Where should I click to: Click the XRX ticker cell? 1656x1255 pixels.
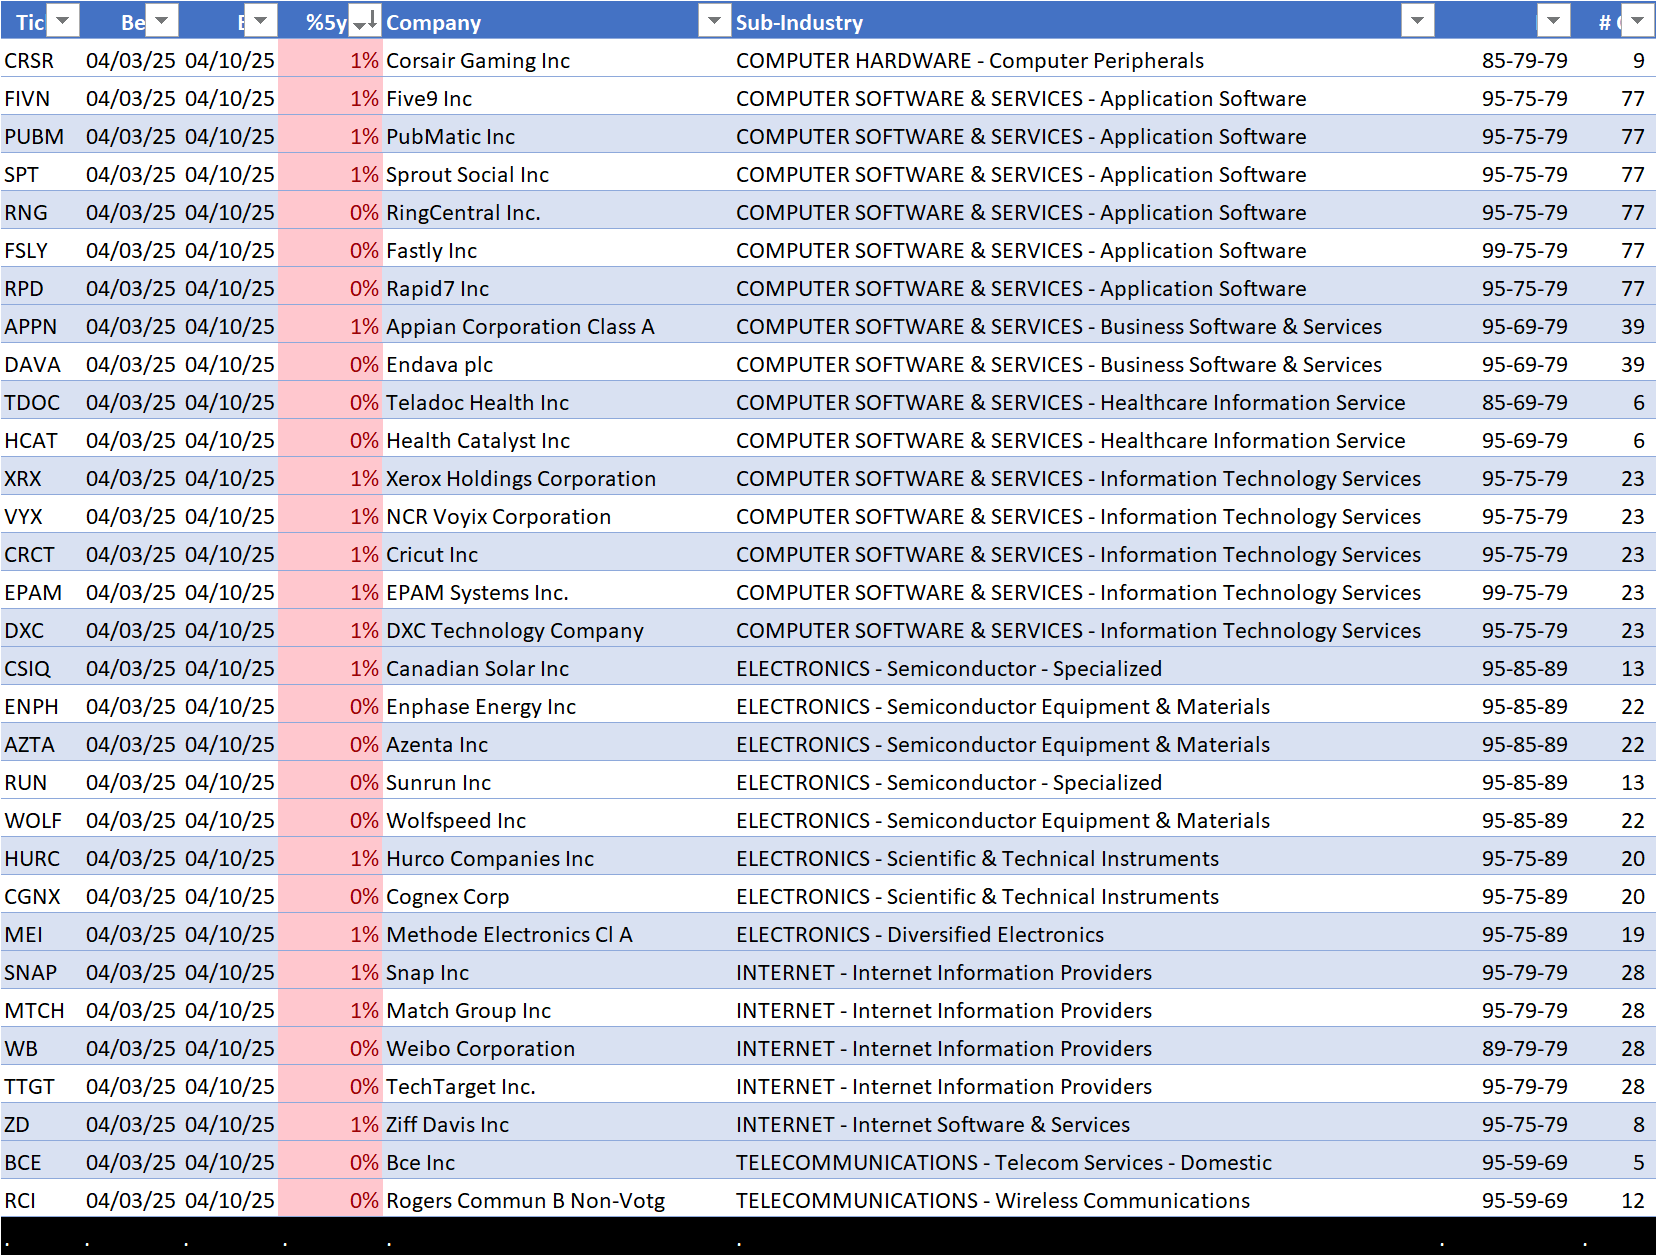41,479
